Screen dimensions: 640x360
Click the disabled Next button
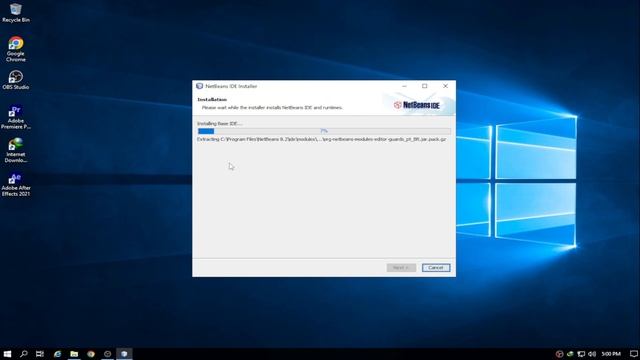coord(401,268)
